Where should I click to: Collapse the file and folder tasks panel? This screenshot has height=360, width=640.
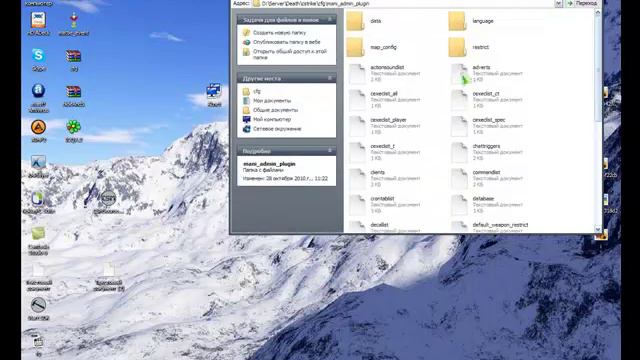(x=330, y=19)
